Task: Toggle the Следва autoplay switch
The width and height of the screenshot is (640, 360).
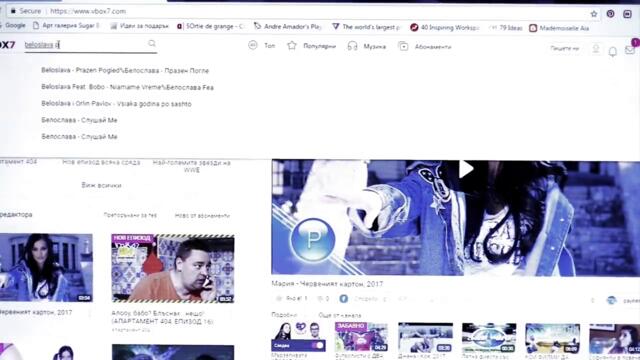Action: pyautogui.click(x=318, y=345)
